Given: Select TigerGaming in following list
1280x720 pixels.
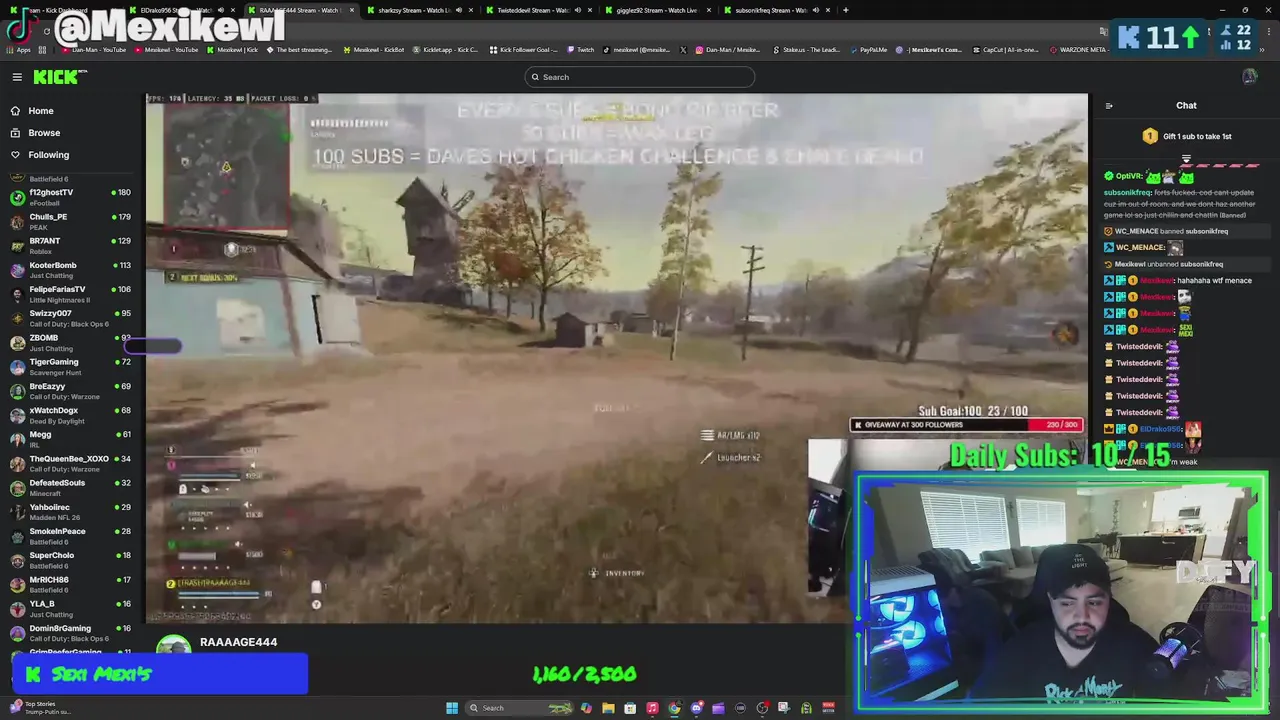Looking at the screenshot, I should coord(72,366).
